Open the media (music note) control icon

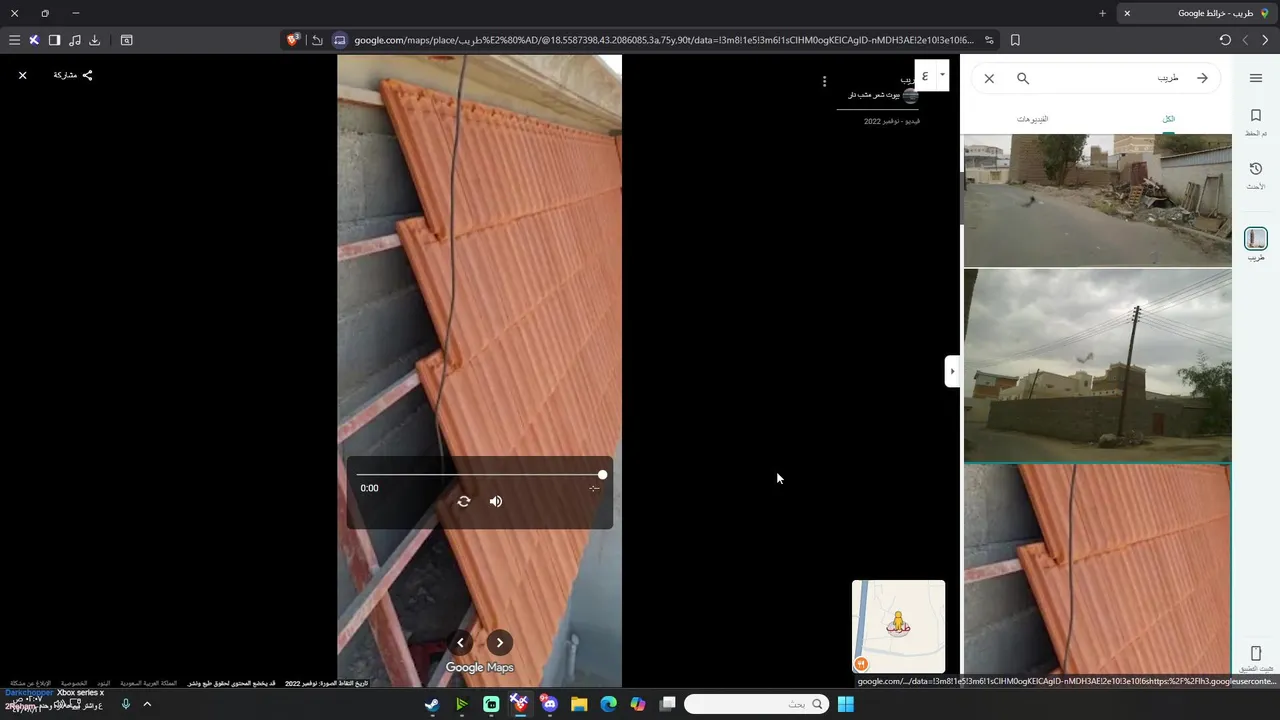click(75, 40)
